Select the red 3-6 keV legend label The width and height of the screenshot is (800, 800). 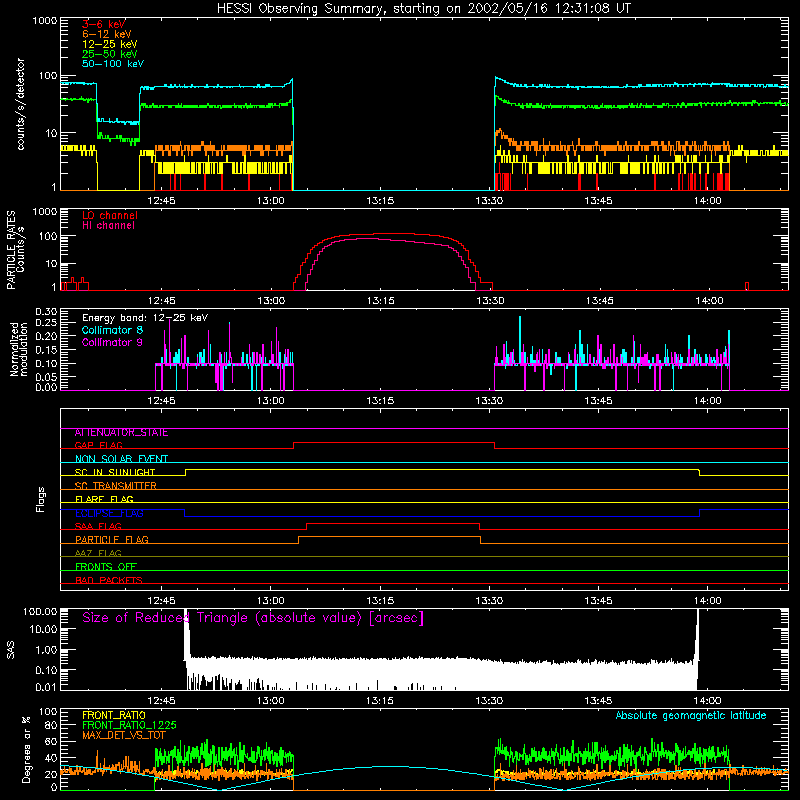pyautogui.click(x=103, y=24)
